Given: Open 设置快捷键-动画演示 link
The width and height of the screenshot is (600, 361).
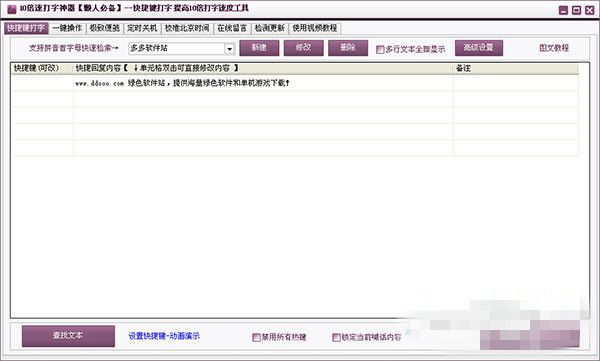Looking at the screenshot, I should coord(164,336).
